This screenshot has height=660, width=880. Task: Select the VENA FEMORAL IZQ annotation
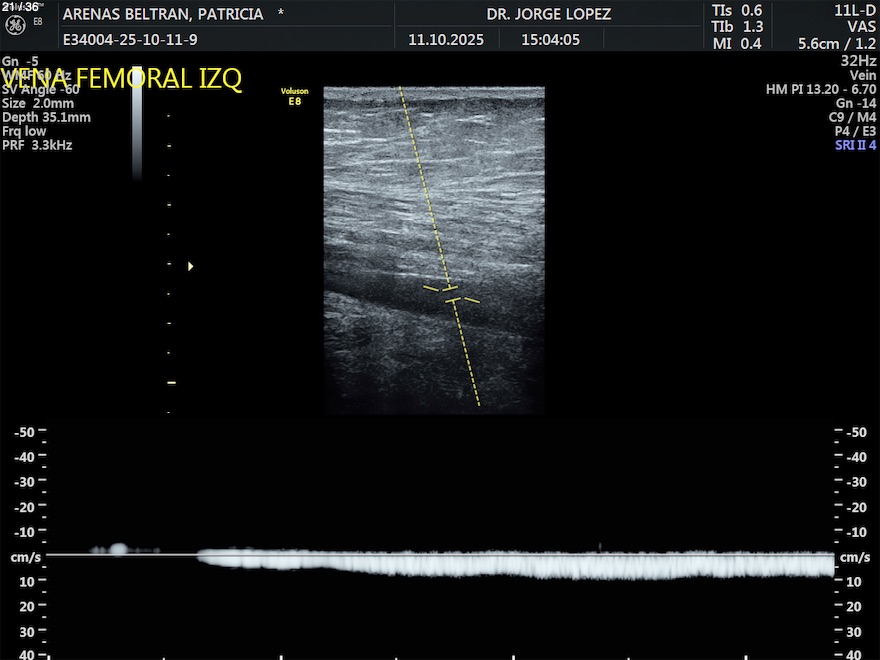pos(122,79)
